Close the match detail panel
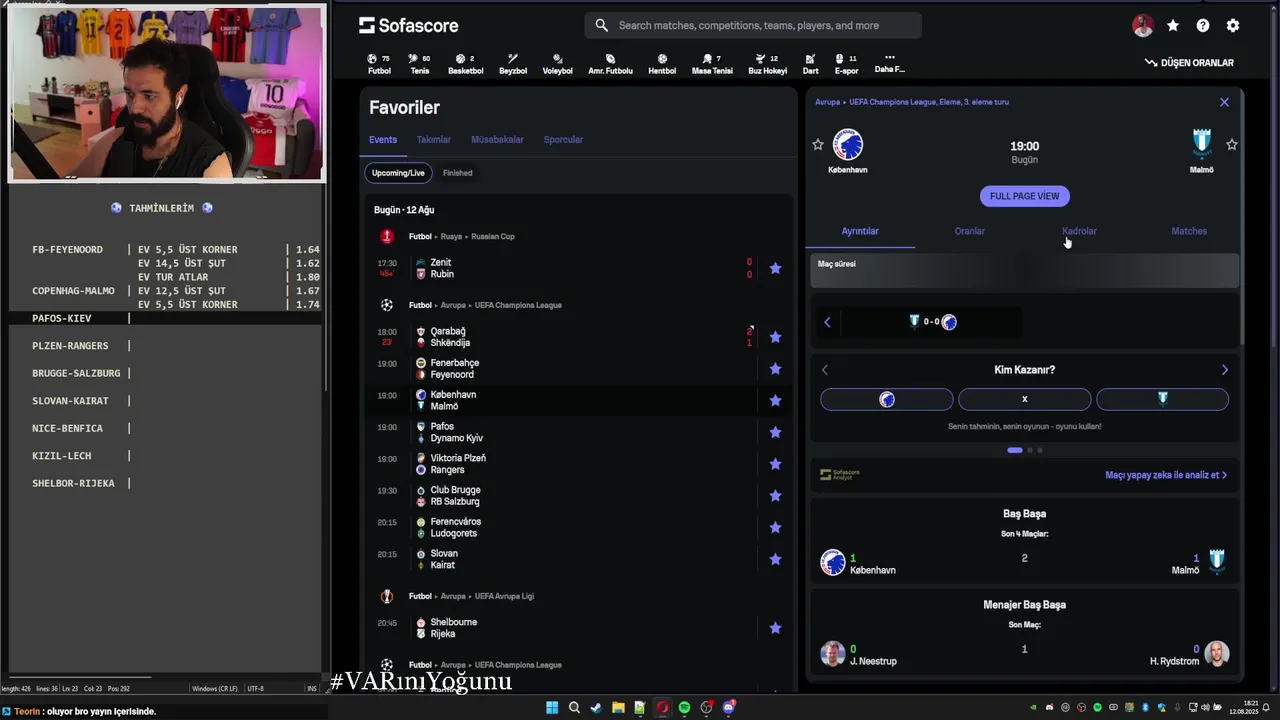This screenshot has height=720, width=1280. point(1224,102)
